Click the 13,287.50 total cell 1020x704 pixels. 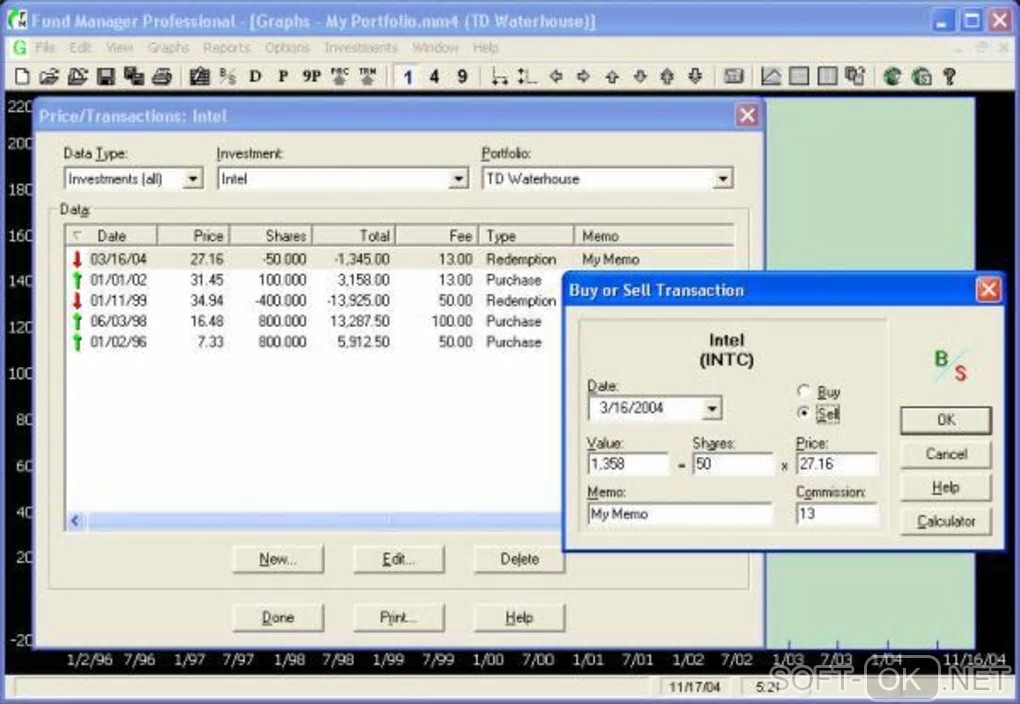tap(360, 321)
